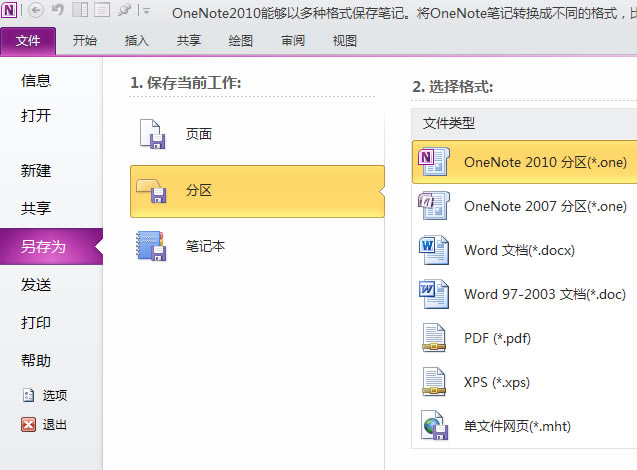Open 选项 settings
Viewport: 637px width, 470px height.
pos(45,395)
